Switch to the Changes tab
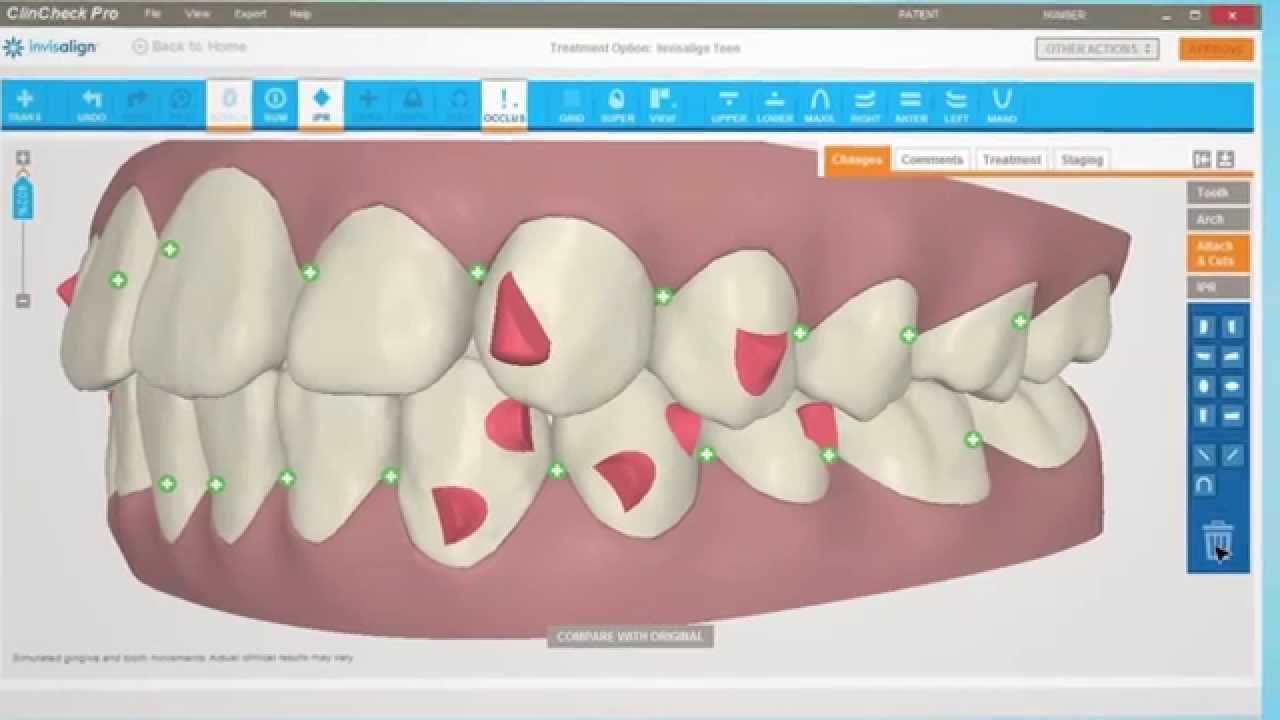 tap(857, 160)
